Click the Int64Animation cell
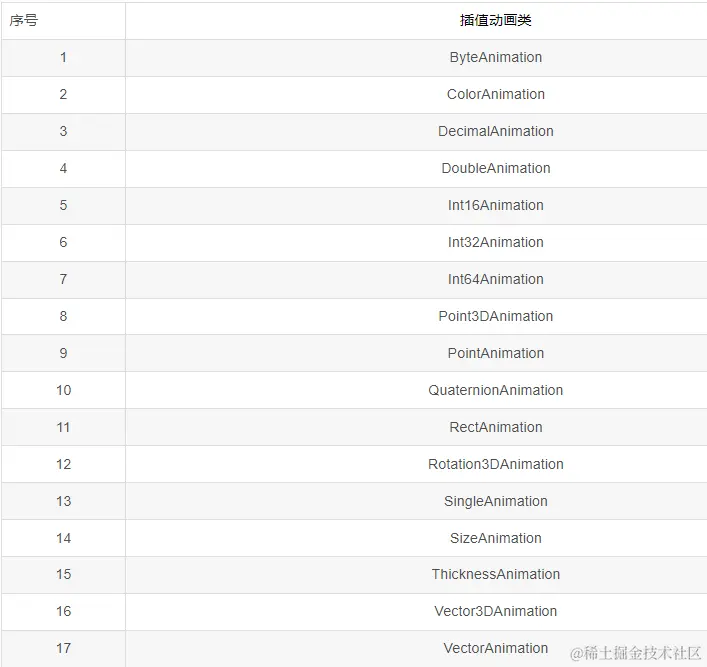This screenshot has height=667, width=707. coord(496,279)
